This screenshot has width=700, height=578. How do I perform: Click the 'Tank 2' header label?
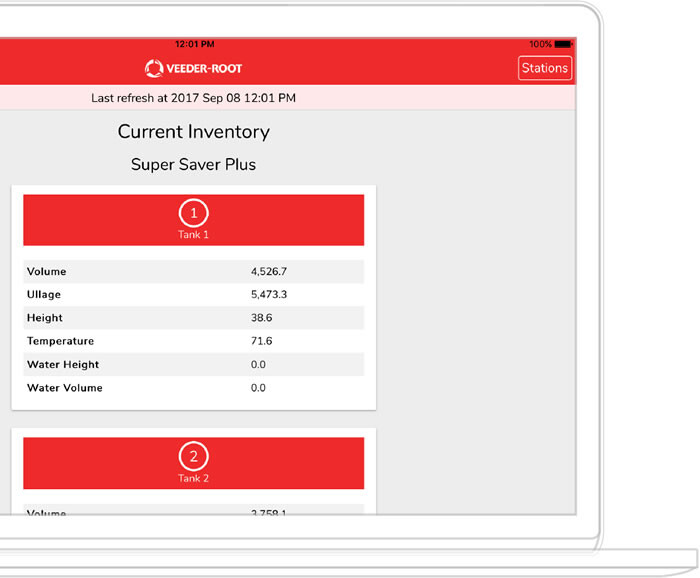[x=193, y=478]
